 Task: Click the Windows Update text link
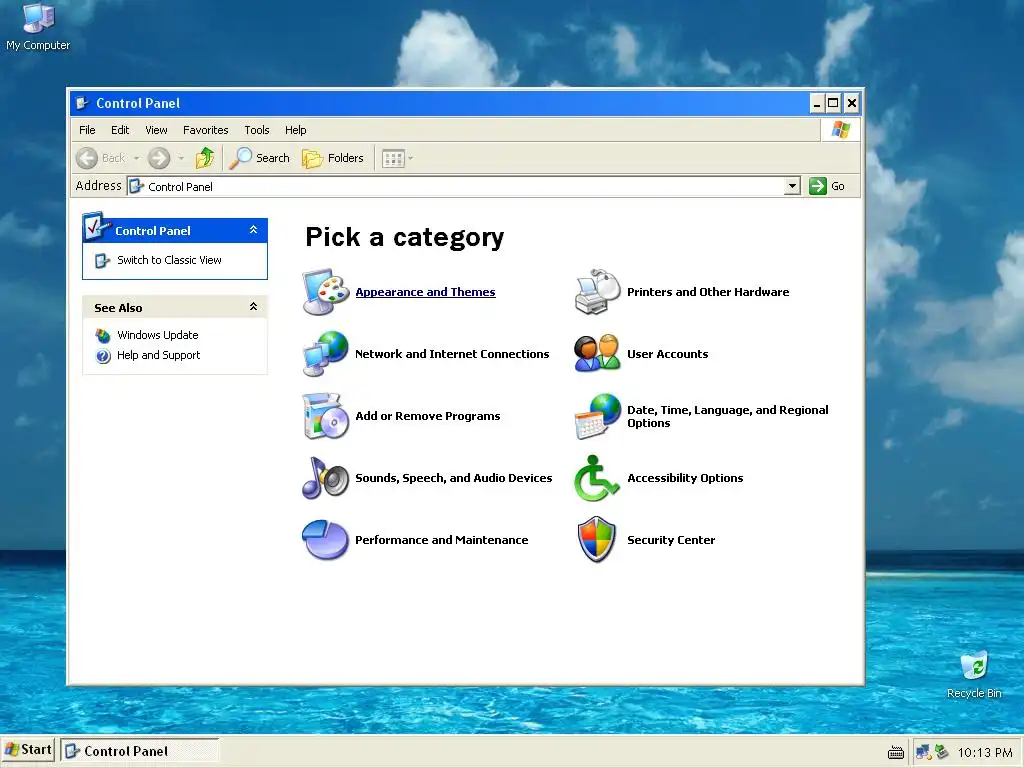157,335
